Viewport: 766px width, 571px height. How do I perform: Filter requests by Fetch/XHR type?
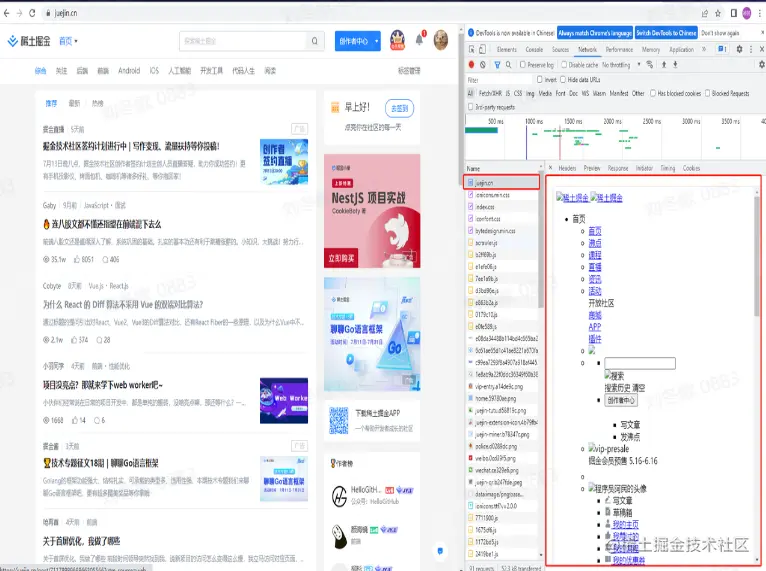(x=490, y=93)
